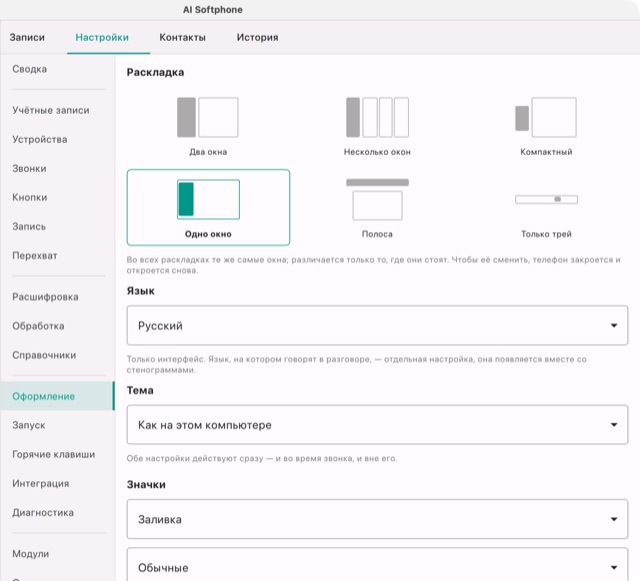Open the "Русский" language dropdown

377,325
